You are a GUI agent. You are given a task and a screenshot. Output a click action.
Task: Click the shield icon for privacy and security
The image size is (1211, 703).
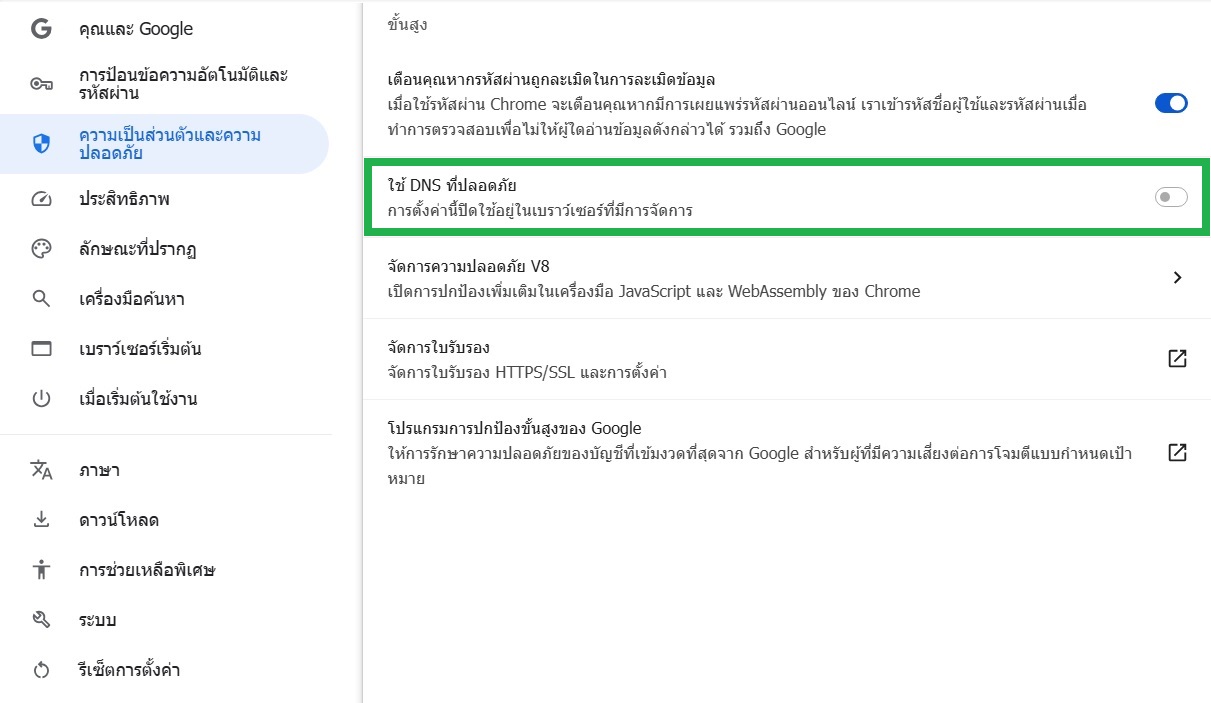41,144
